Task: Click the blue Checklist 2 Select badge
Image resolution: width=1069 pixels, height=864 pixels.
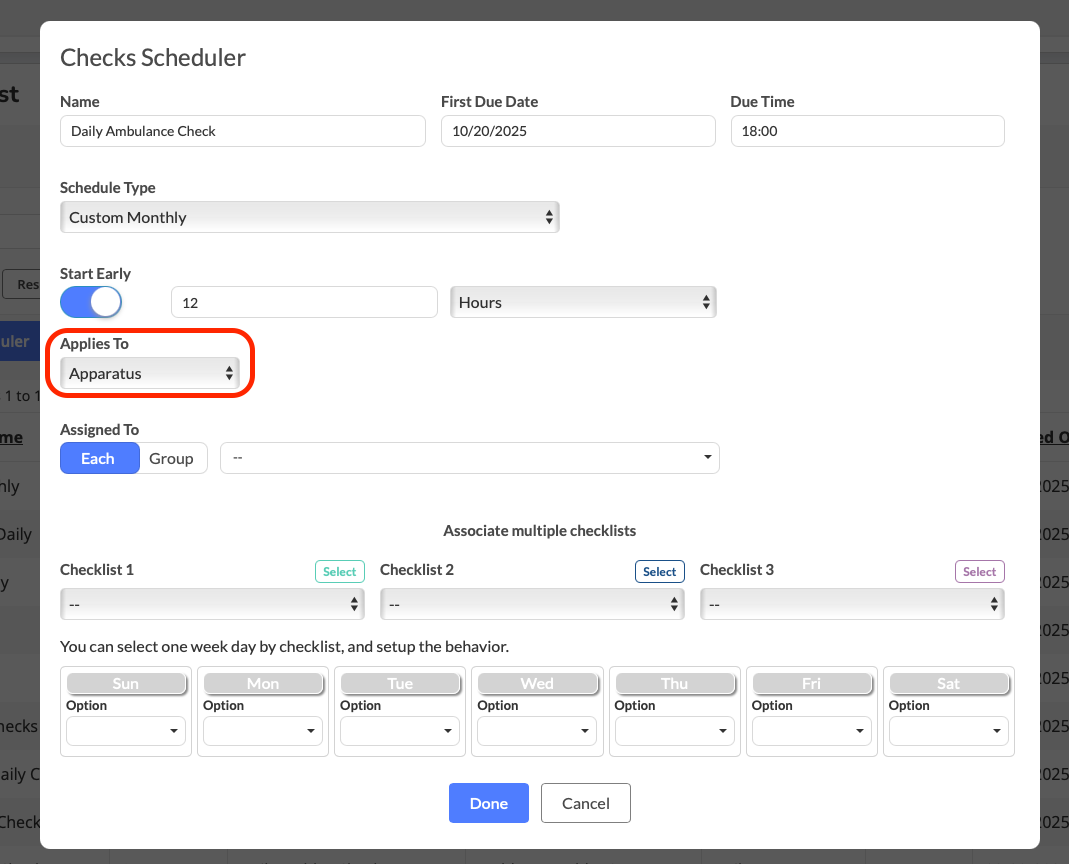Action: pyautogui.click(x=659, y=572)
